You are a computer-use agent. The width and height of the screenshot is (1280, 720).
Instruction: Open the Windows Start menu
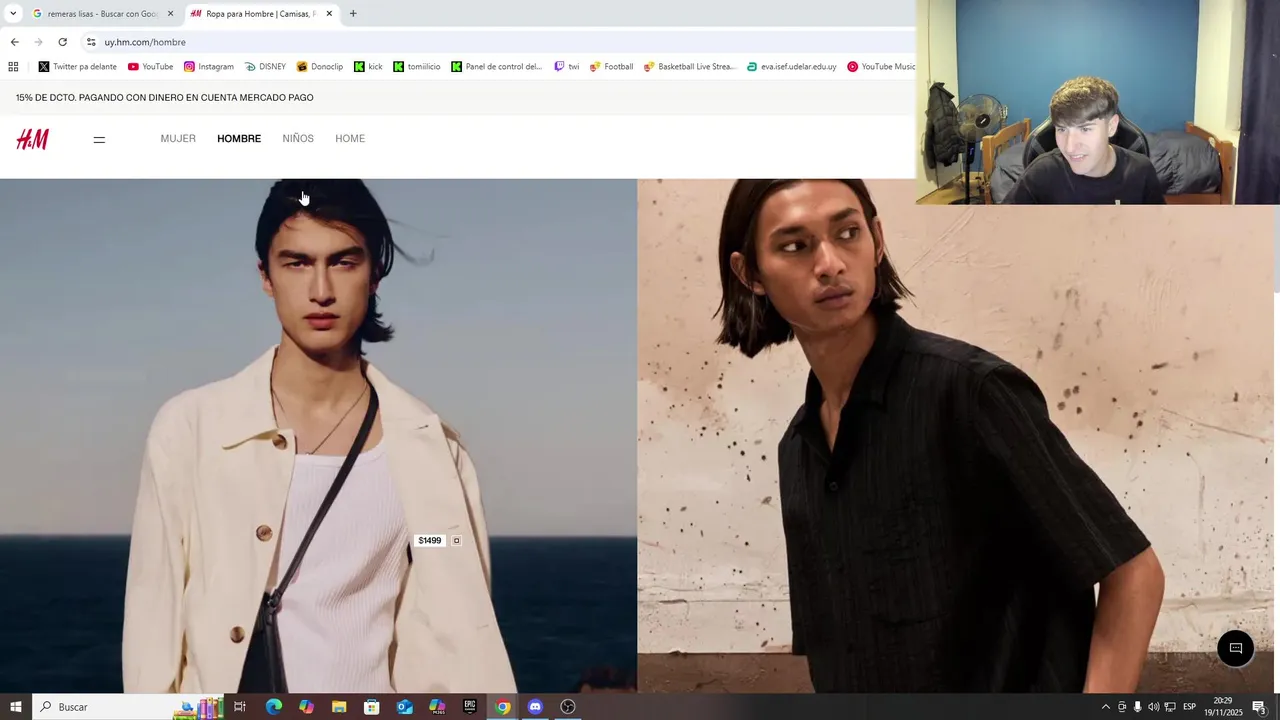(x=15, y=707)
